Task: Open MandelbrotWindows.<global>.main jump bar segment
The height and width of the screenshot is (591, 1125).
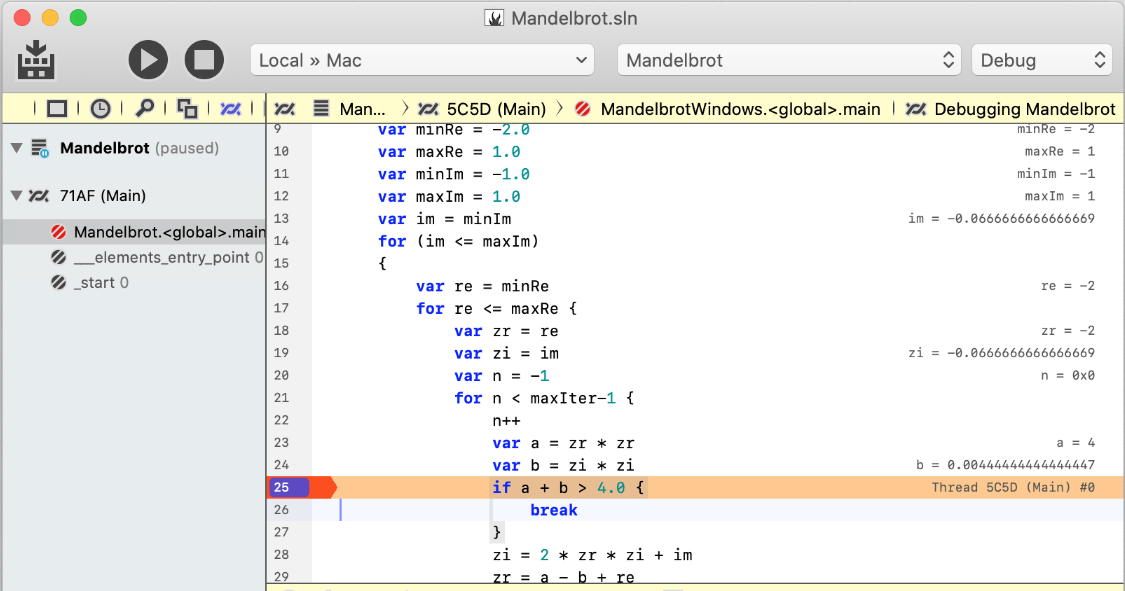Action: (740, 109)
